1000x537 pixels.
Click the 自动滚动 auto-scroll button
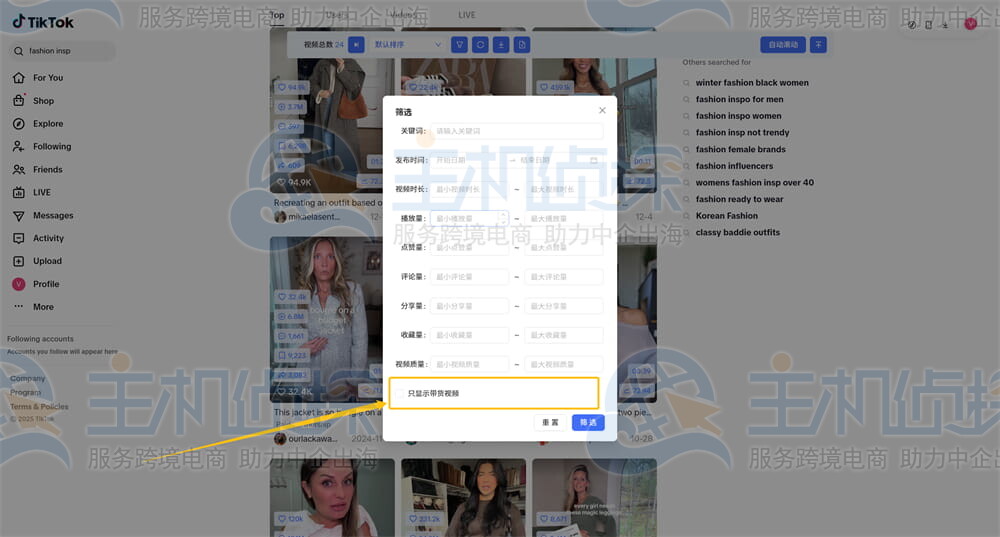click(782, 45)
